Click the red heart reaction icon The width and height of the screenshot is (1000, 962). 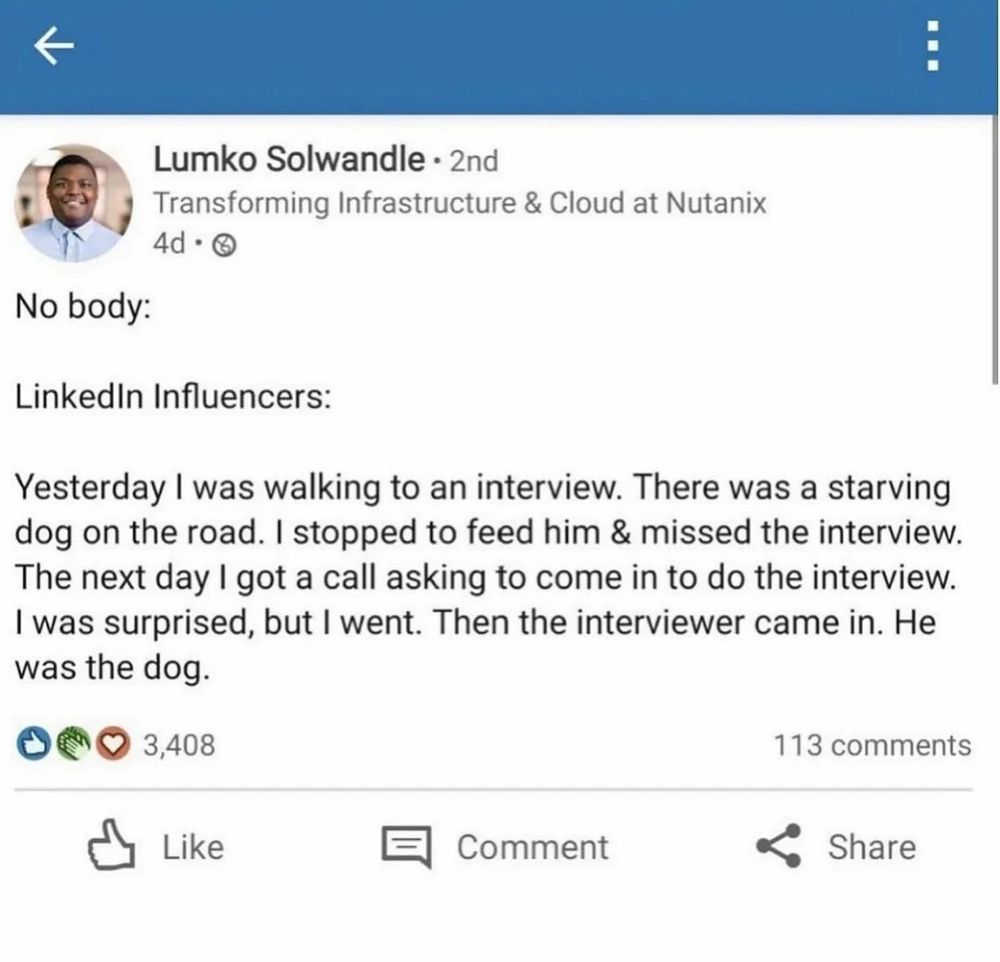tap(114, 743)
